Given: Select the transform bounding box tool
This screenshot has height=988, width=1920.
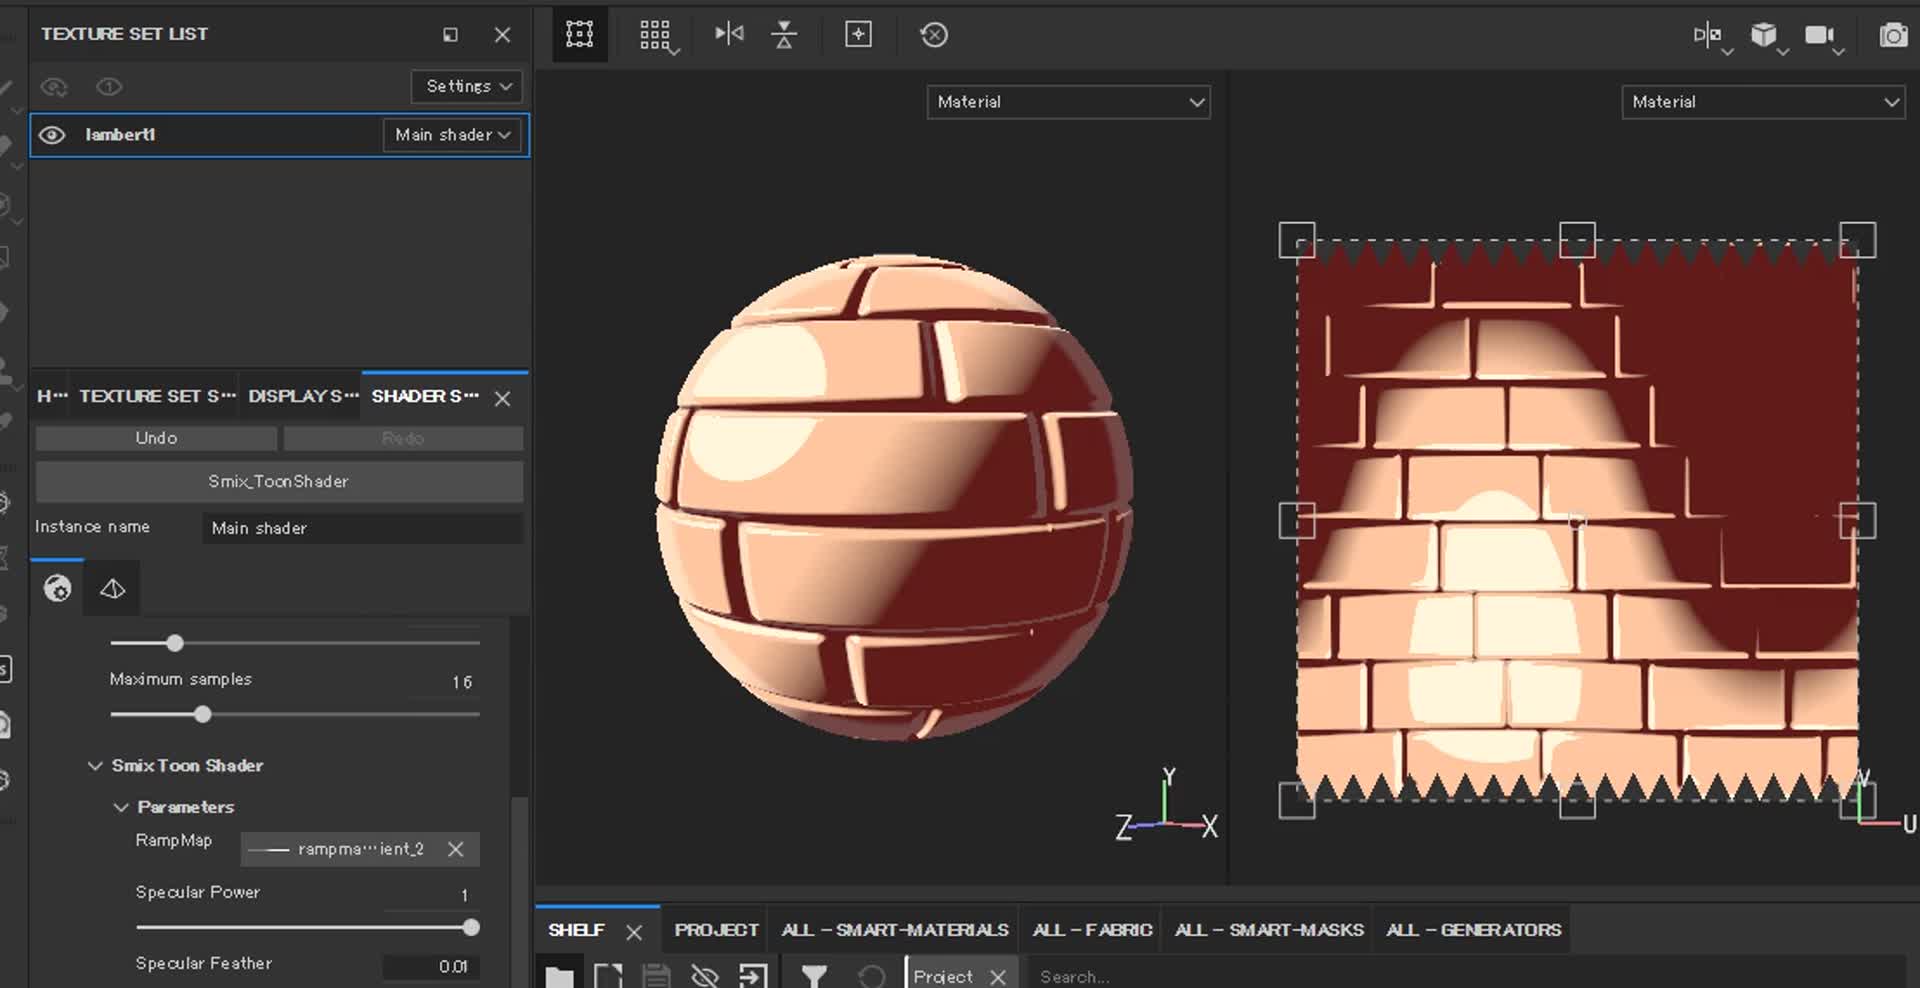Looking at the screenshot, I should [x=579, y=35].
